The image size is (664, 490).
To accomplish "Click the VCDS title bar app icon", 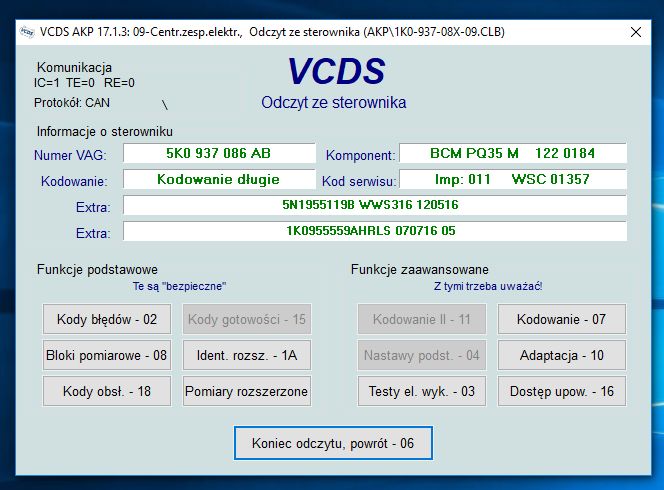I will pyautogui.click(x=25, y=32).
